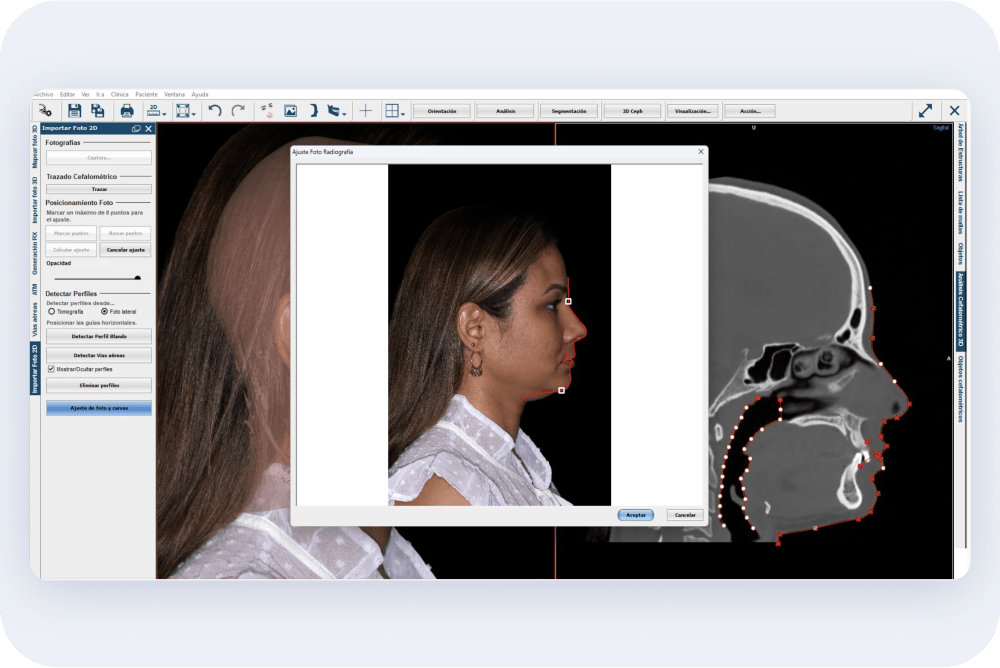Open the Paciente menu
Screen dimensions: 1000x668
pos(146,94)
